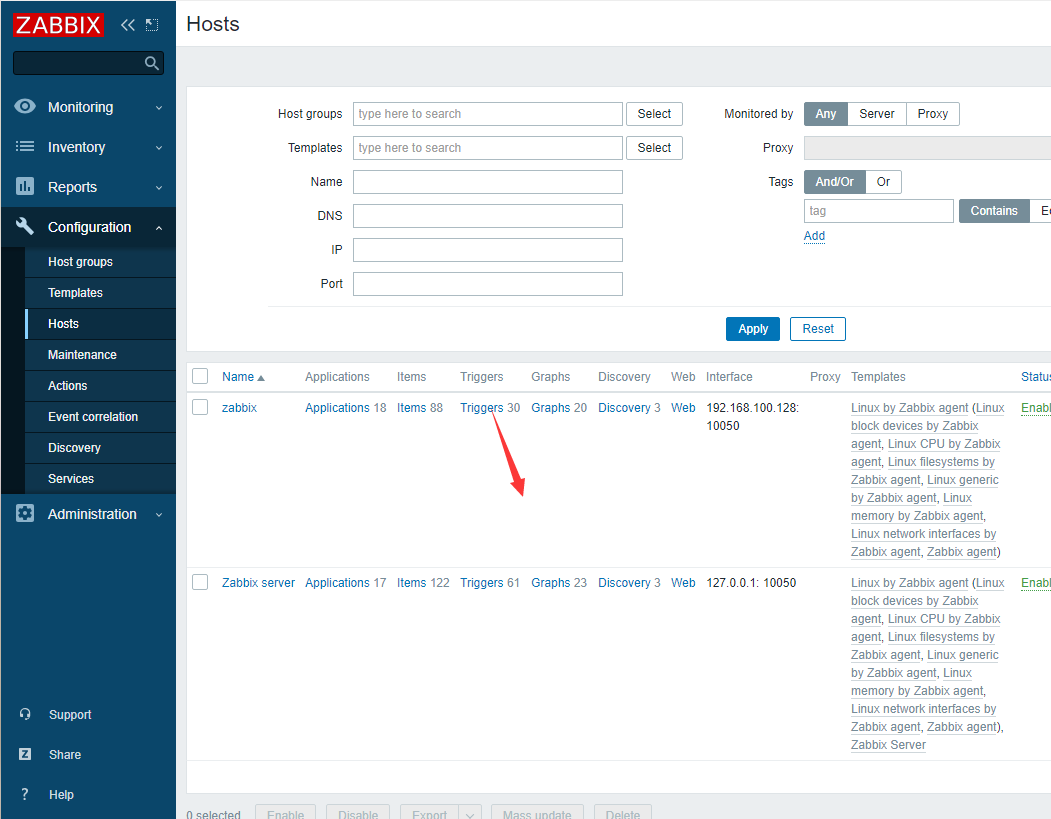
Task: Click the Monitoring eye icon
Action: click(25, 107)
